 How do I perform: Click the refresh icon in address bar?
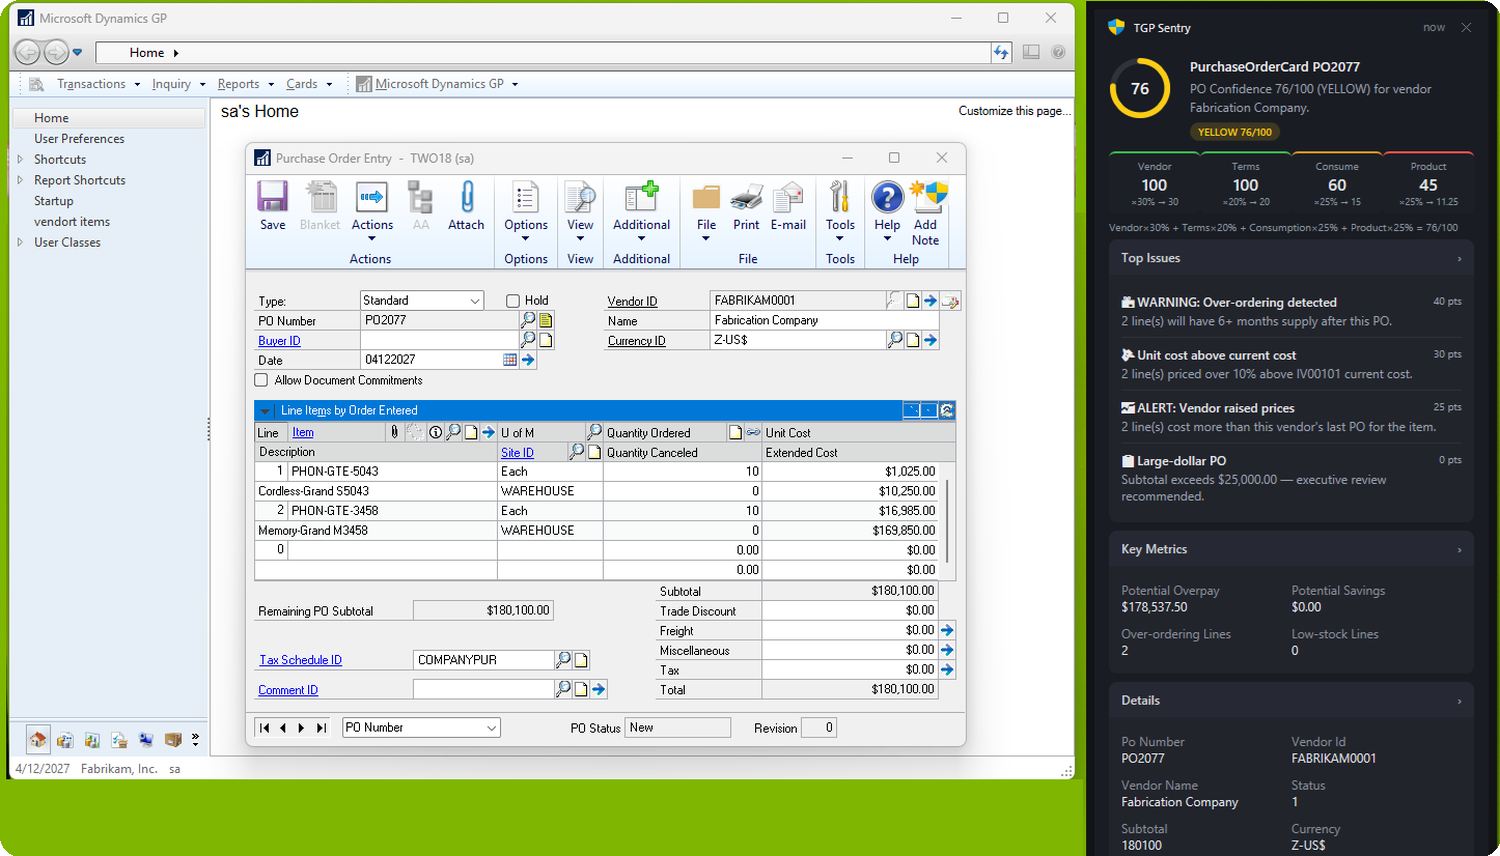click(x=1001, y=52)
